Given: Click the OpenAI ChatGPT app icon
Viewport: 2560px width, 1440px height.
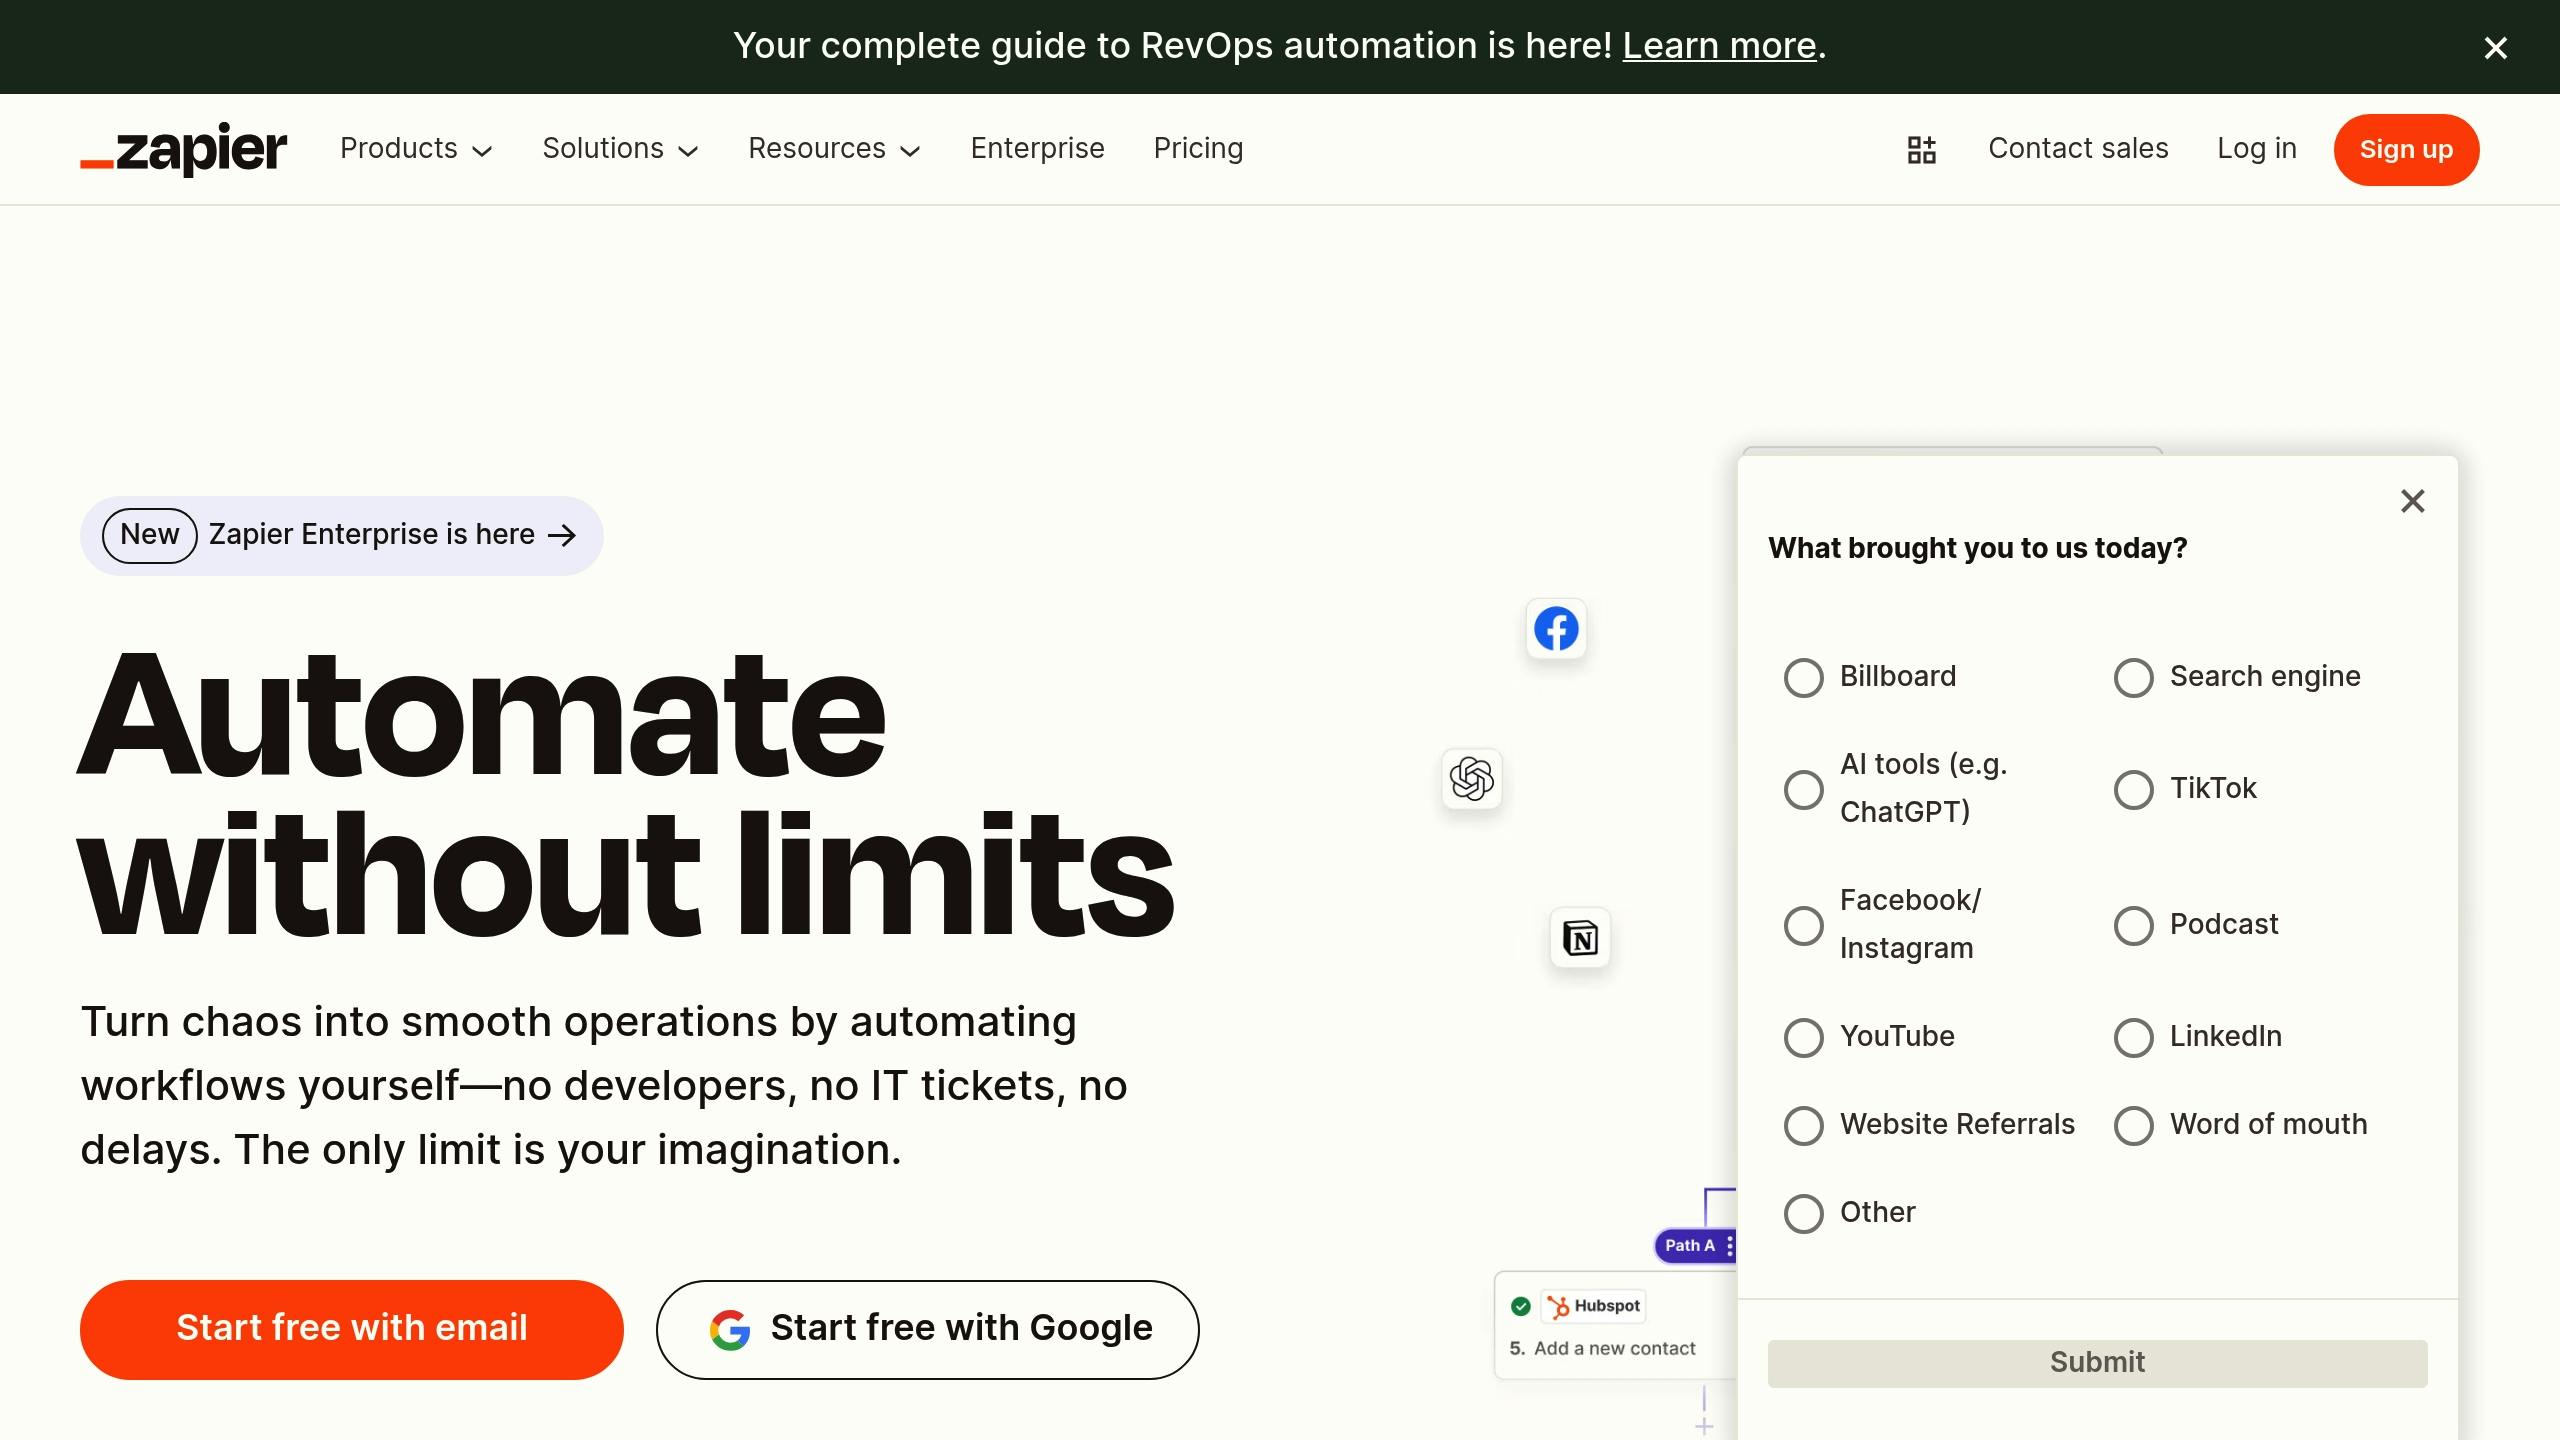Looking at the screenshot, I should [x=1472, y=779].
